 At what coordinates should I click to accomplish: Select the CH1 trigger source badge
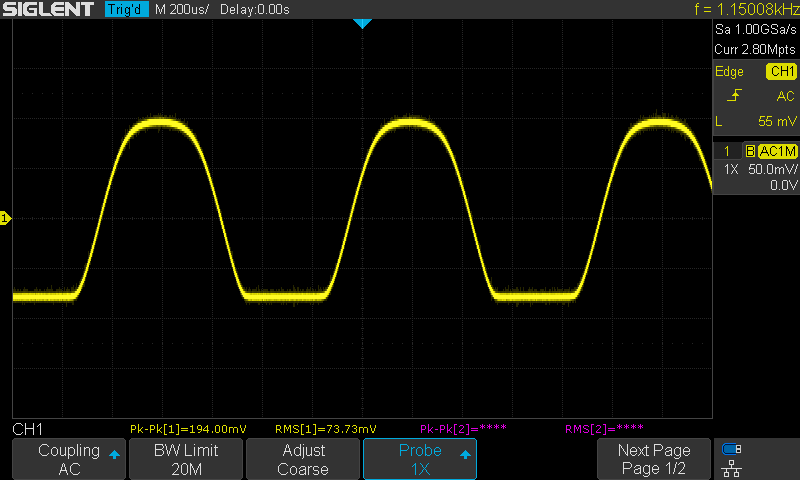pyautogui.click(x=781, y=71)
